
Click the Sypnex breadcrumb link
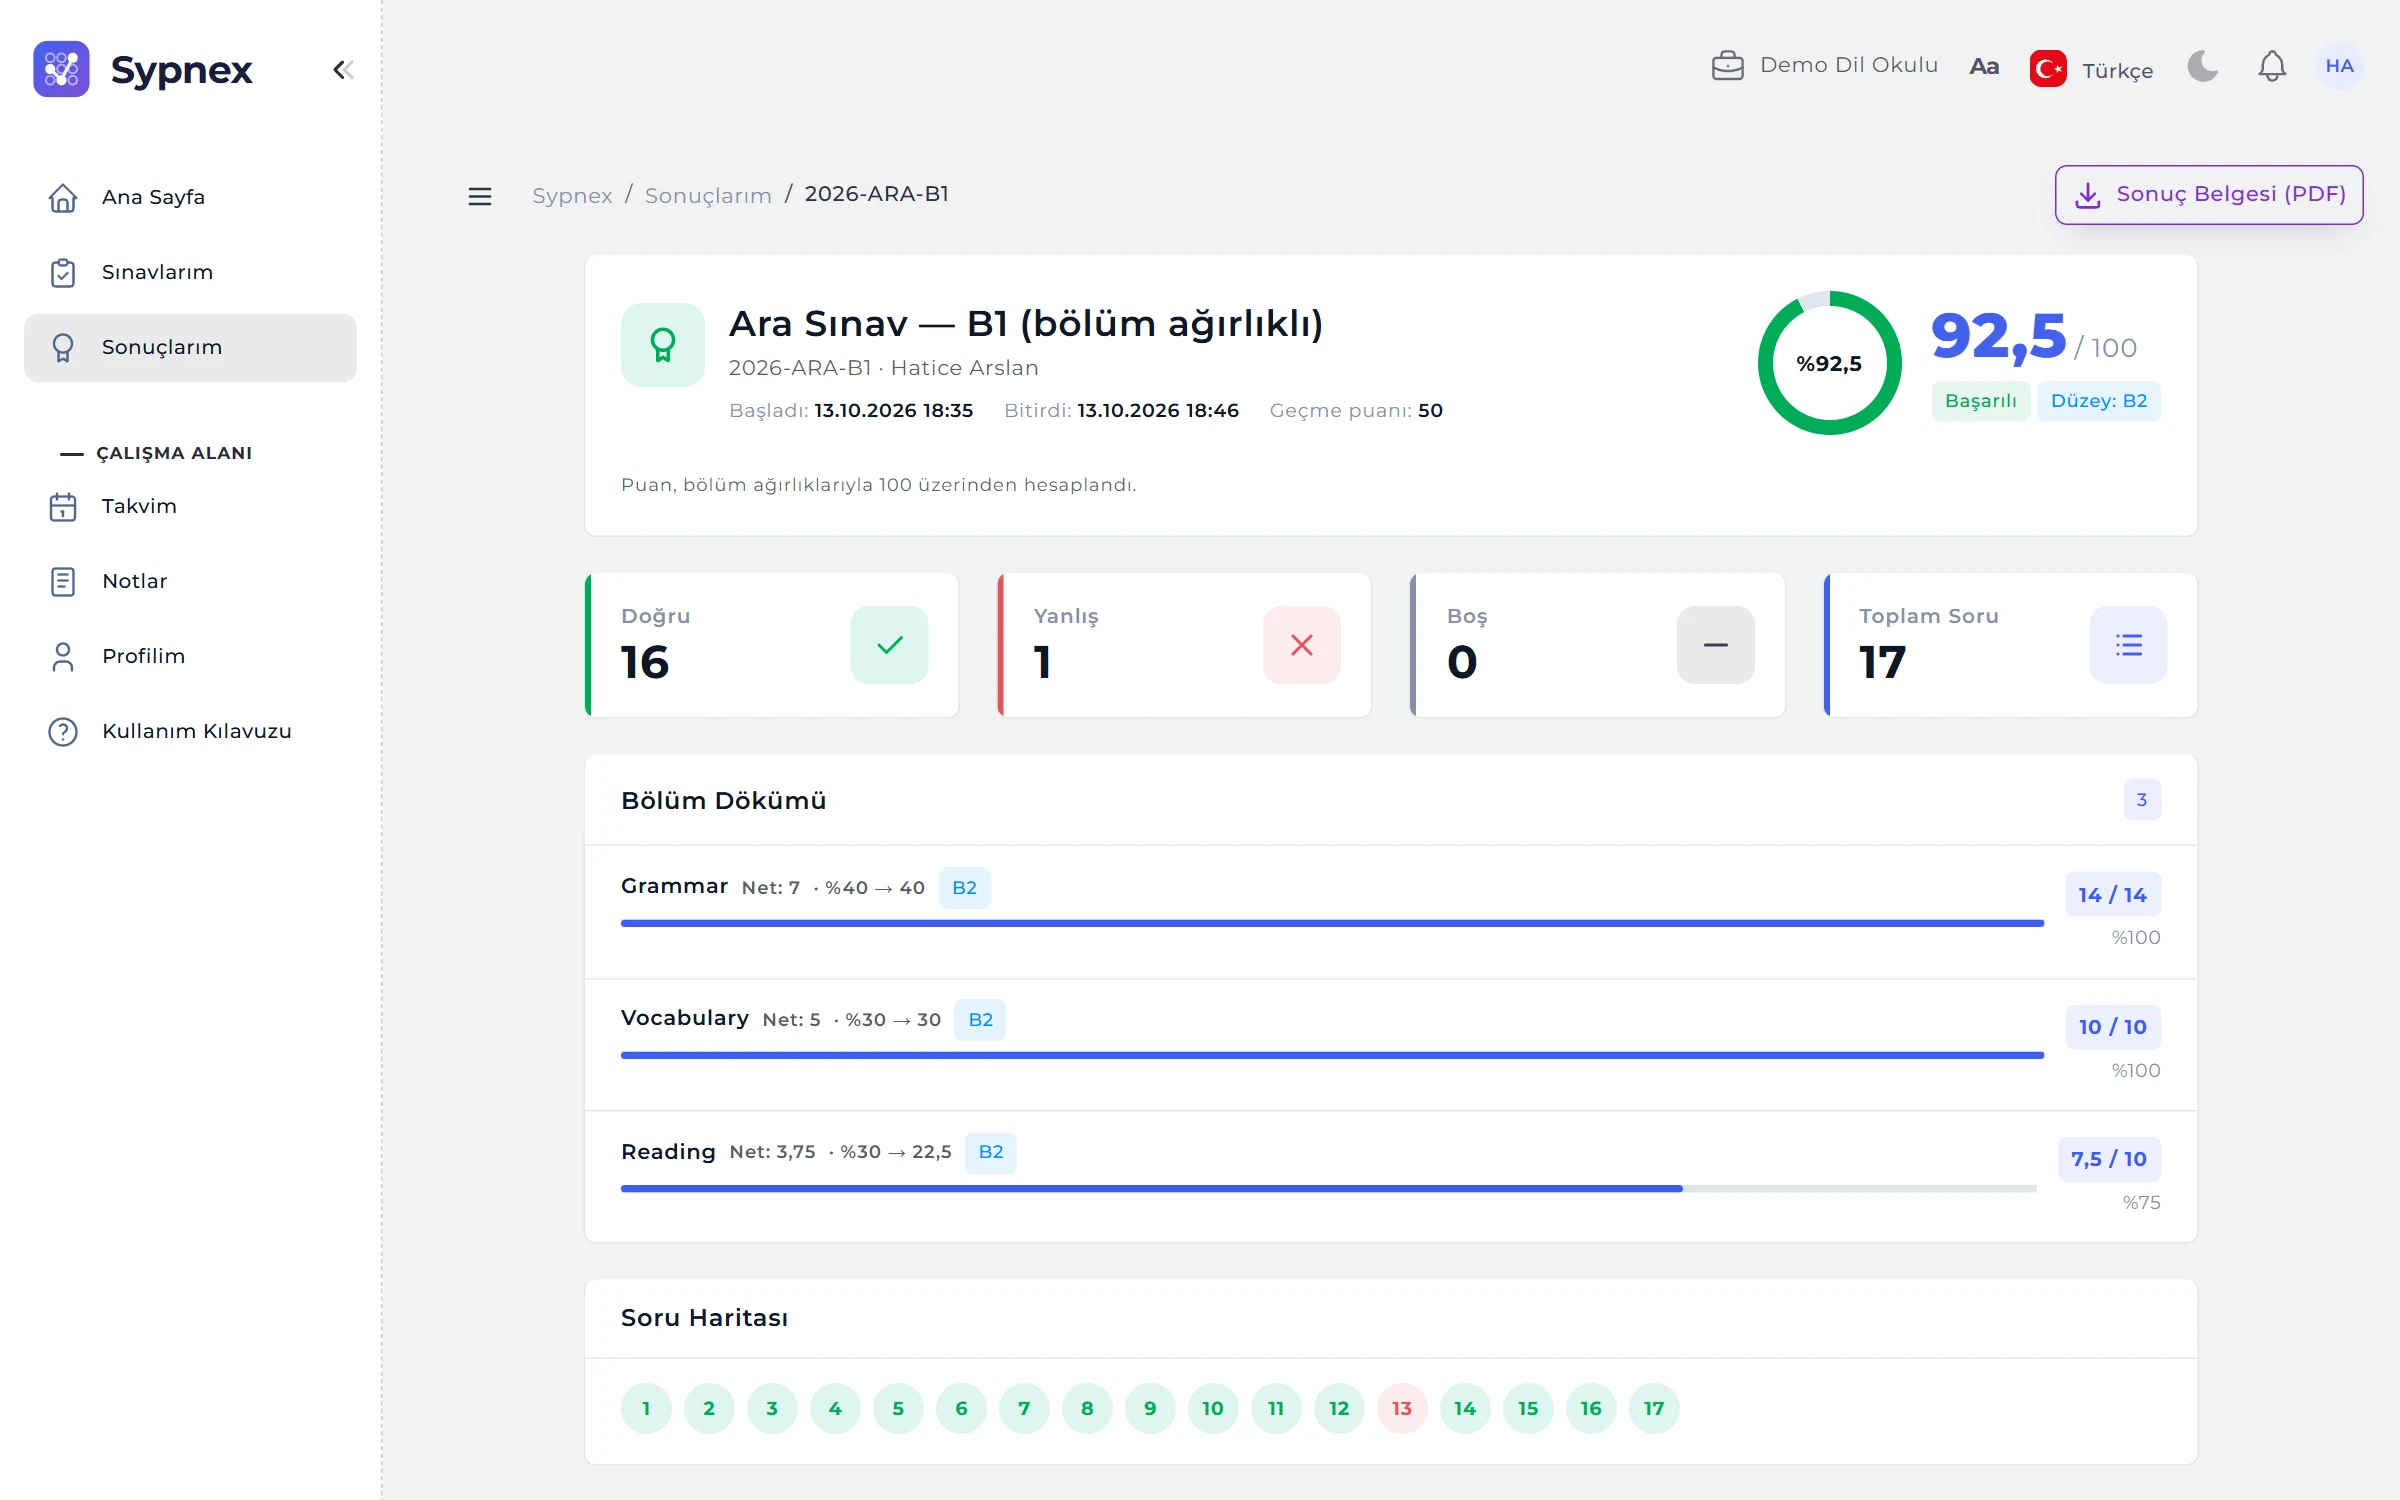[x=572, y=195]
